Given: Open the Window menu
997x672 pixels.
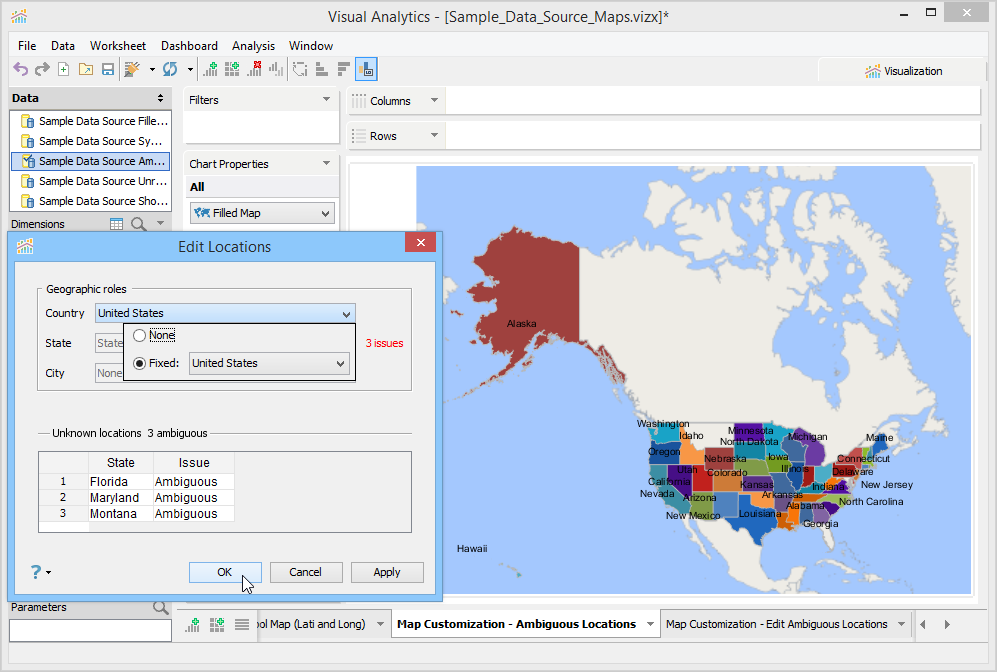Looking at the screenshot, I should coord(311,46).
